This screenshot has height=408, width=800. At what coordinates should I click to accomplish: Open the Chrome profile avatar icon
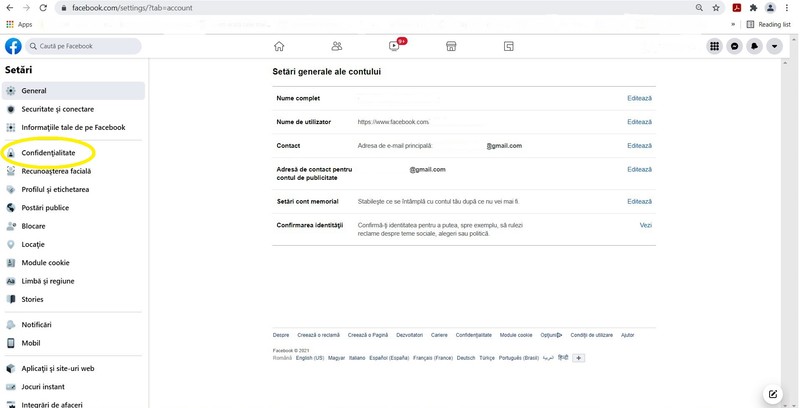click(x=770, y=8)
